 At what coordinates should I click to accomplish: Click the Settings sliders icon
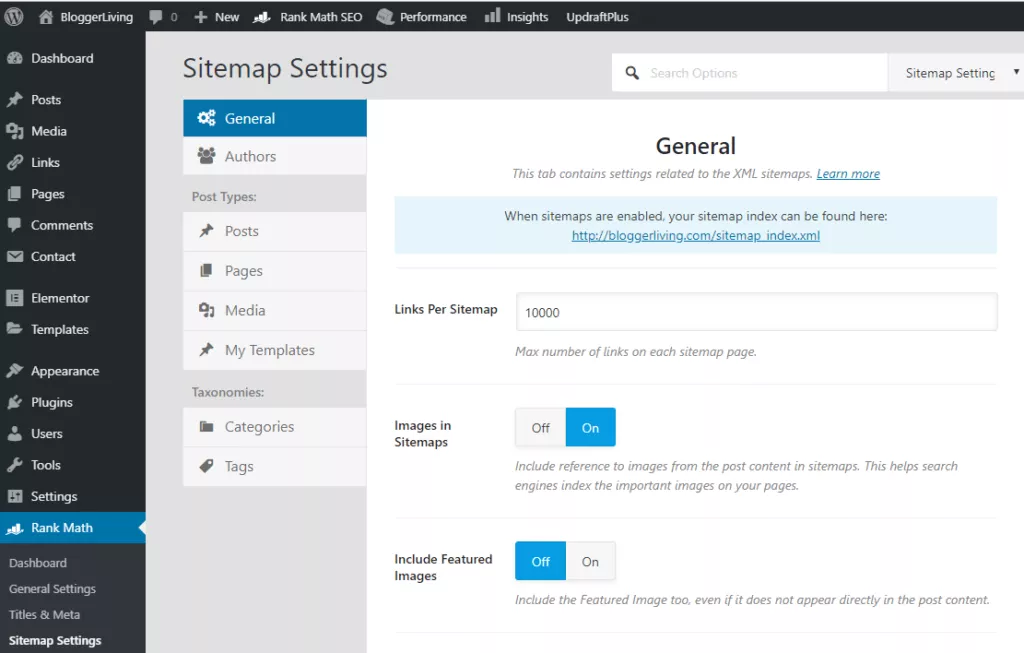[15, 496]
